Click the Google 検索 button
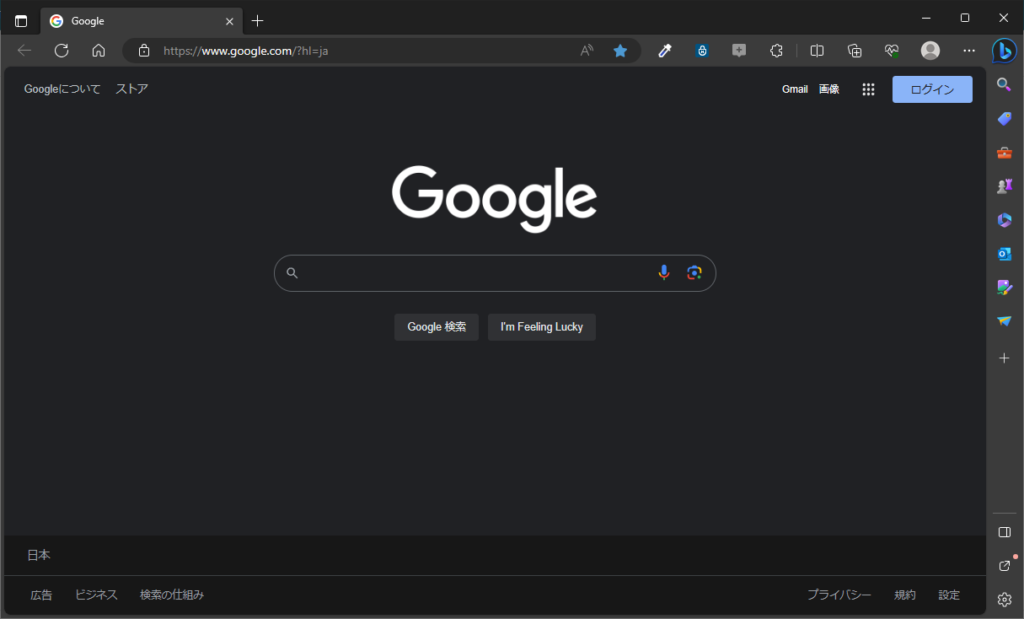 pos(436,327)
